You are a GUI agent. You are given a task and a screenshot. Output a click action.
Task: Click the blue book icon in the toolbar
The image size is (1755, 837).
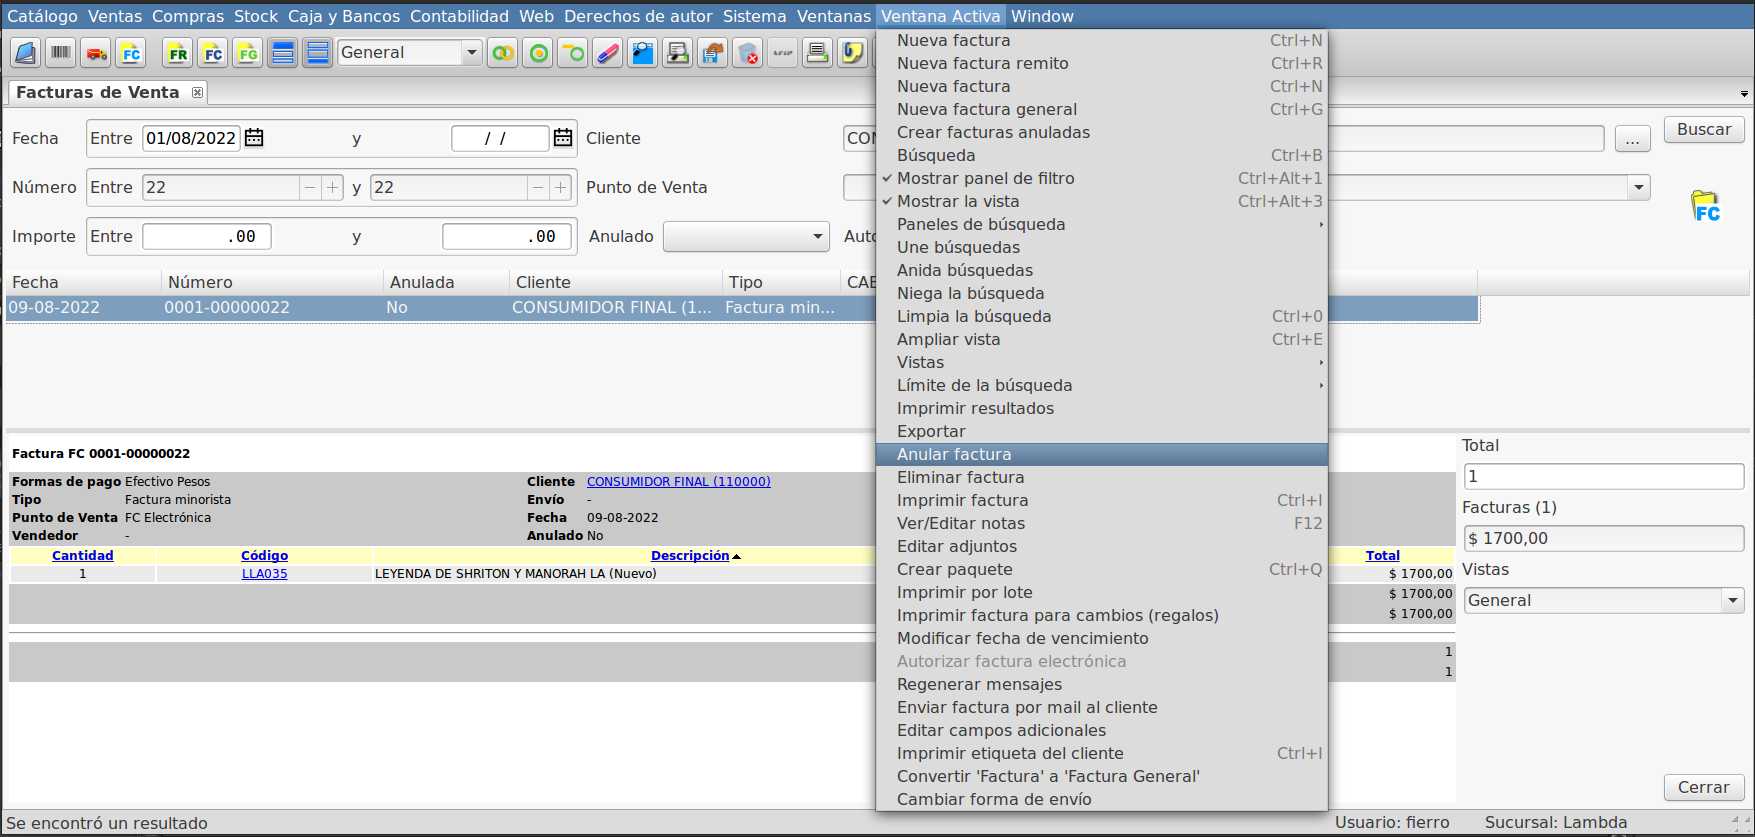coord(26,53)
